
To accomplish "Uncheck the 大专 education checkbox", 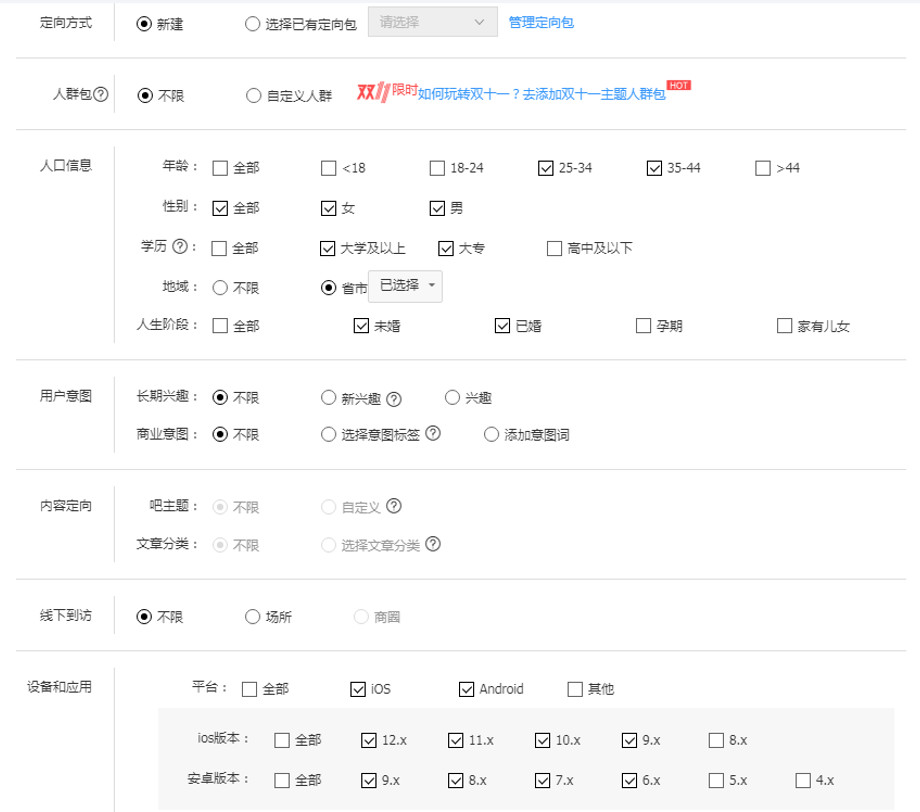I will point(446,249).
